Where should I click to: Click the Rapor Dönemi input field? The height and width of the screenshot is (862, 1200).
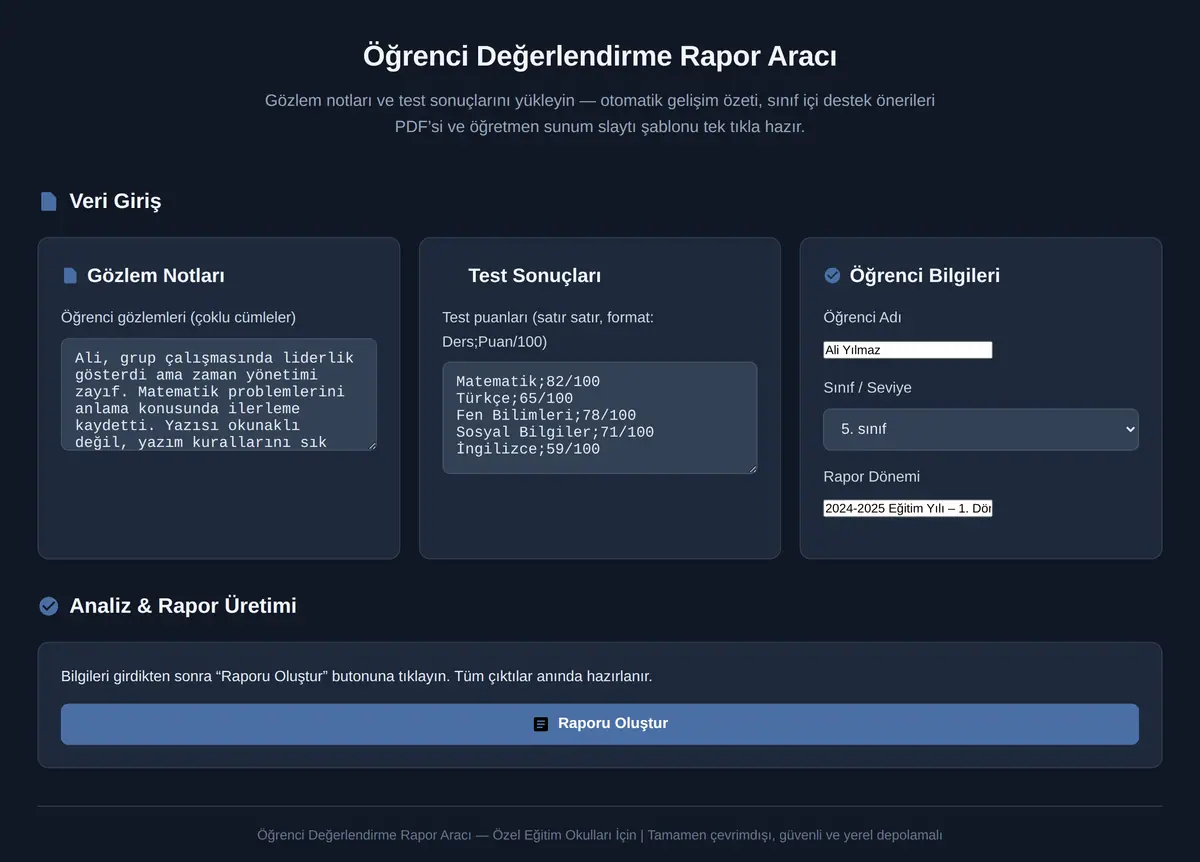pyautogui.click(x=908, y=509)
